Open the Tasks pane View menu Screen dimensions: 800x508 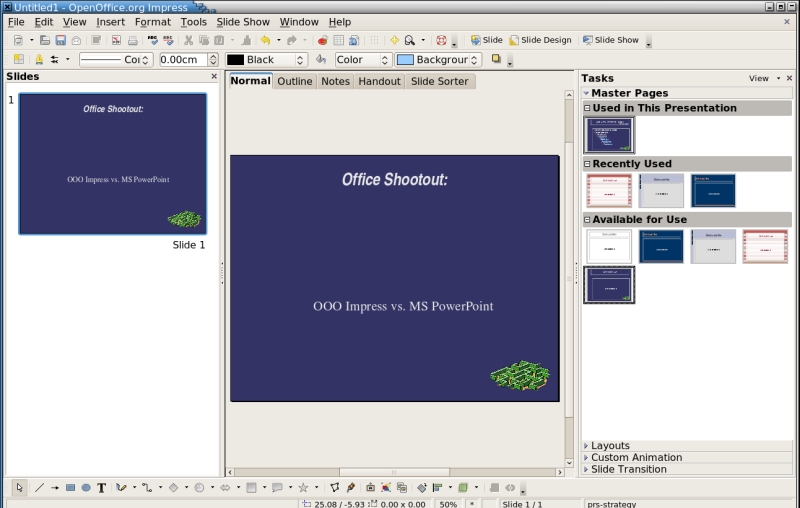(x=764, y=78)
